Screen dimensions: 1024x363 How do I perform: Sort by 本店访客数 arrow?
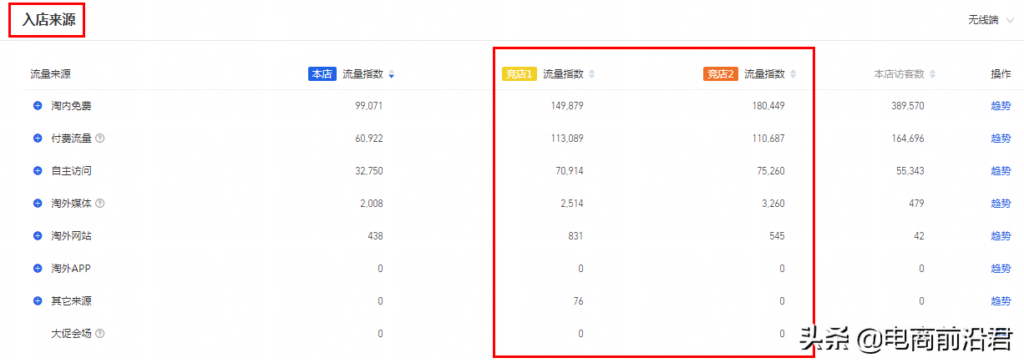pyautogui.click(x=933, y=74)
